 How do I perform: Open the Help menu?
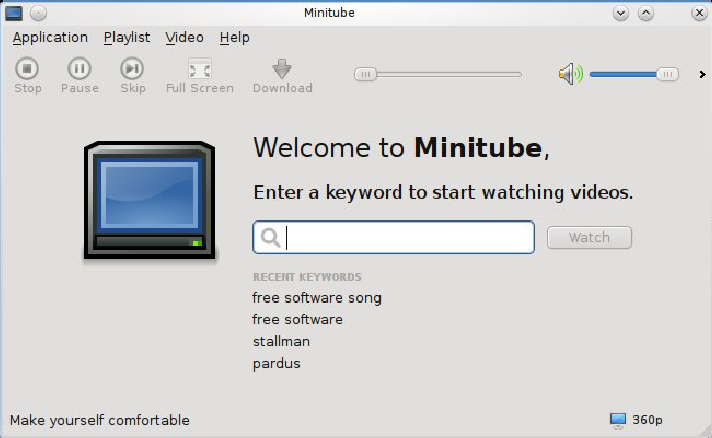pos(235,38)
